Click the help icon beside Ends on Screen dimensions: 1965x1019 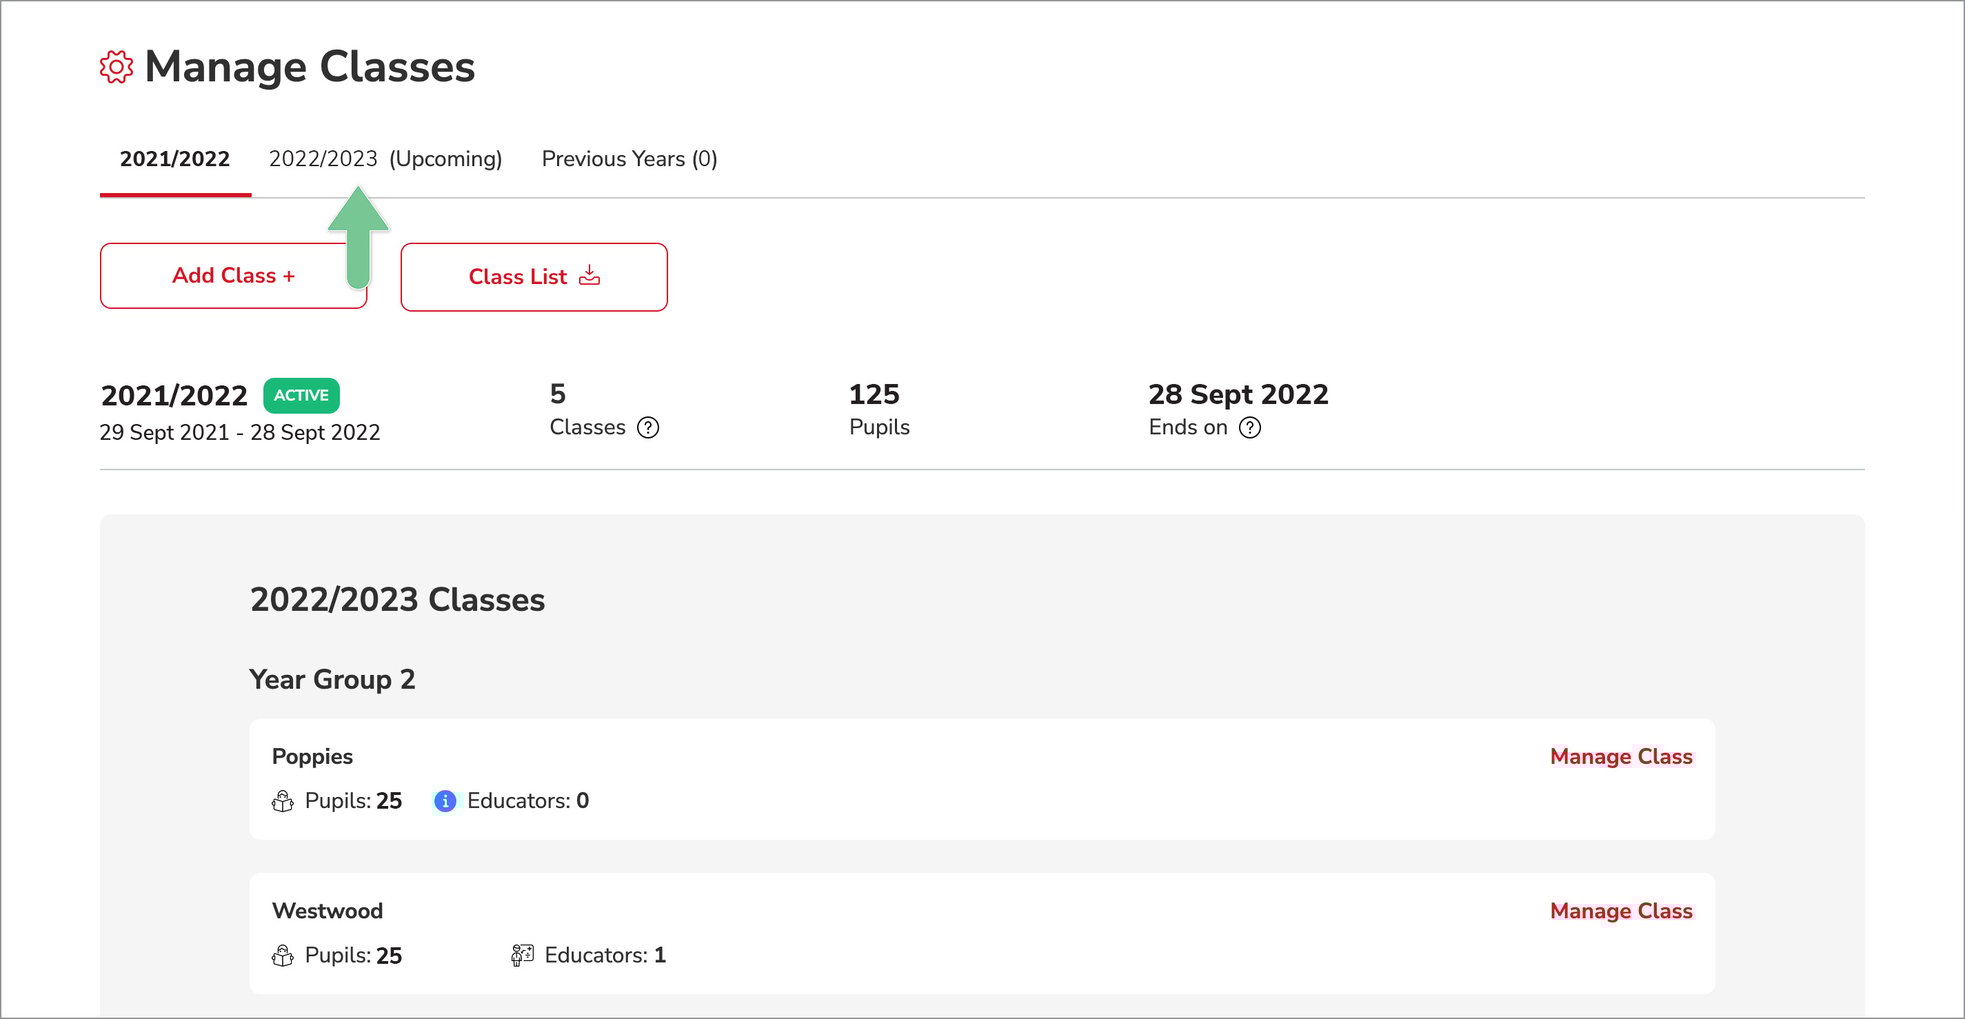[1250, 428]
